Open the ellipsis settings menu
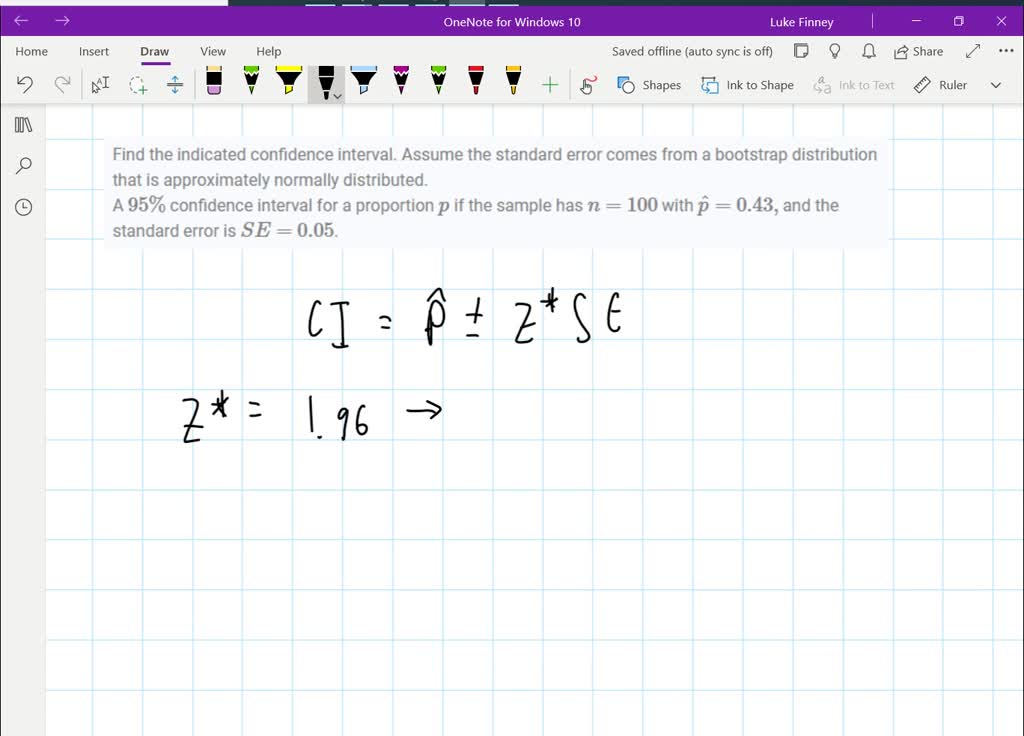 pos(1005,51)
